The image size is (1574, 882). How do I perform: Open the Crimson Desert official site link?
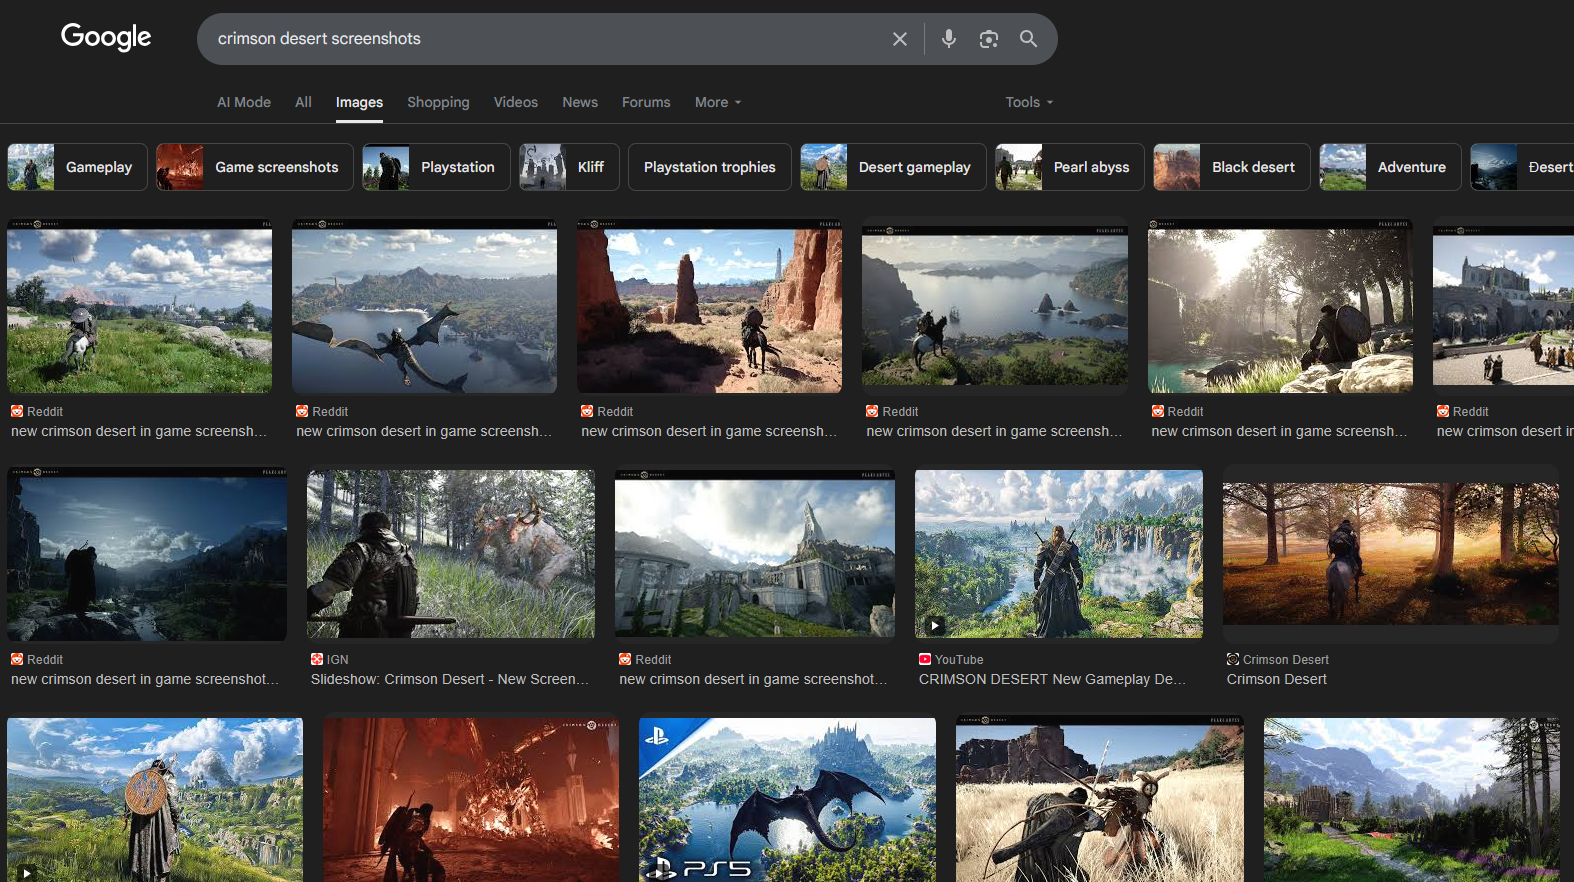point(1276,679)
